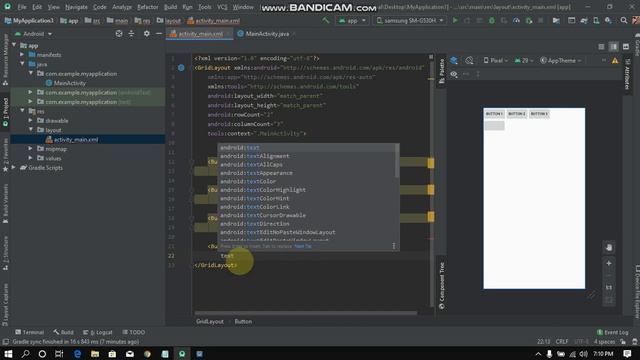This screenshot has width=640, height=360.
Task: Select android:textColor suggestion
Action: click(248, 181)
